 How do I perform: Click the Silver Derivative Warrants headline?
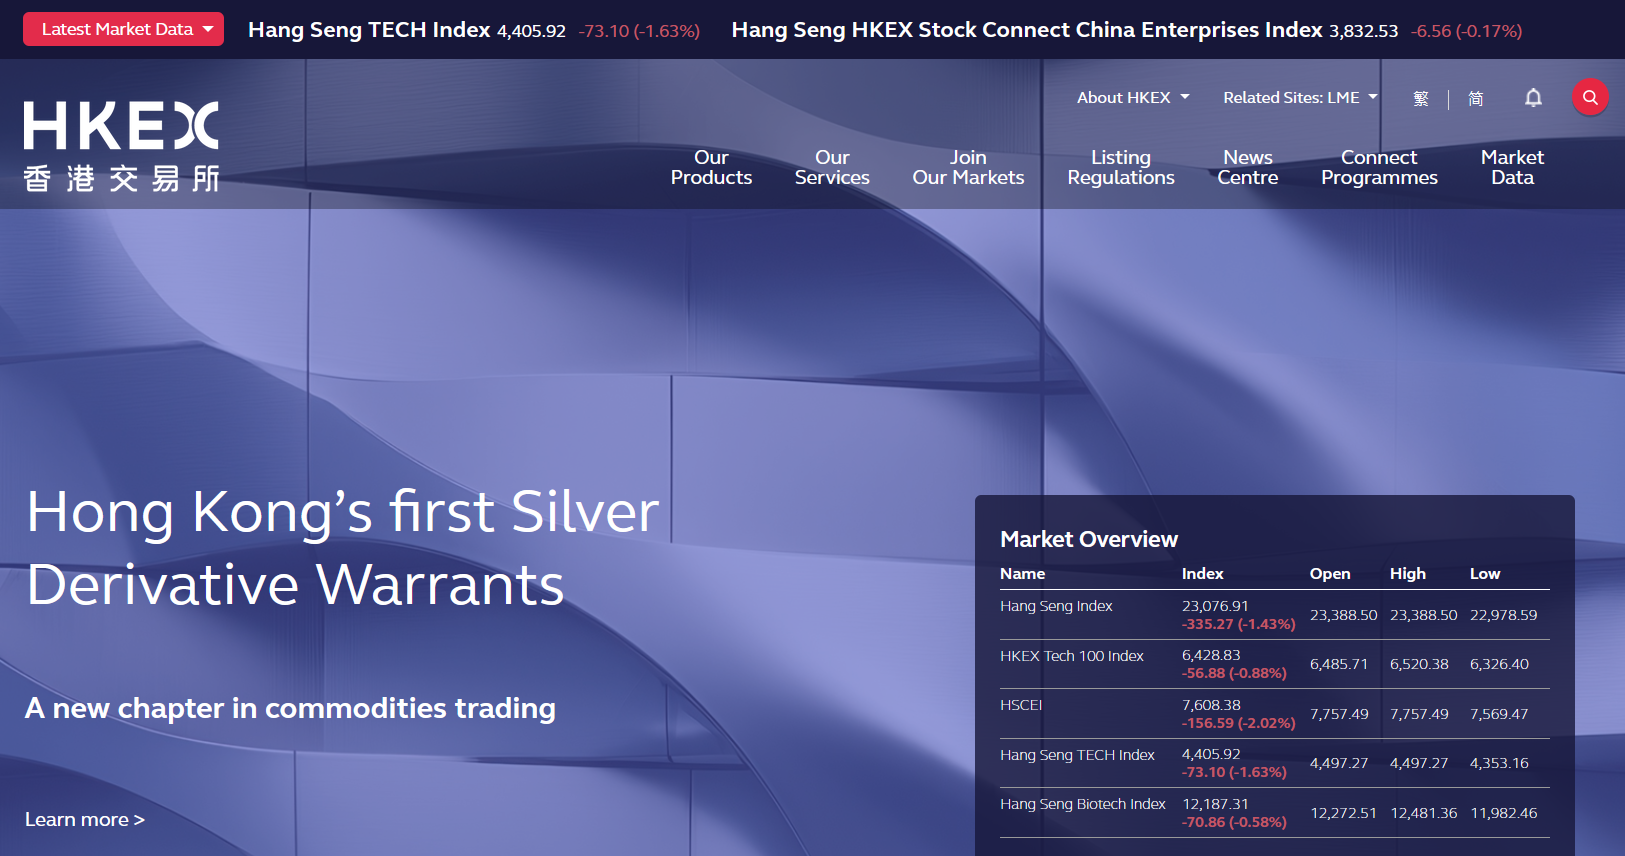[343, 547]
